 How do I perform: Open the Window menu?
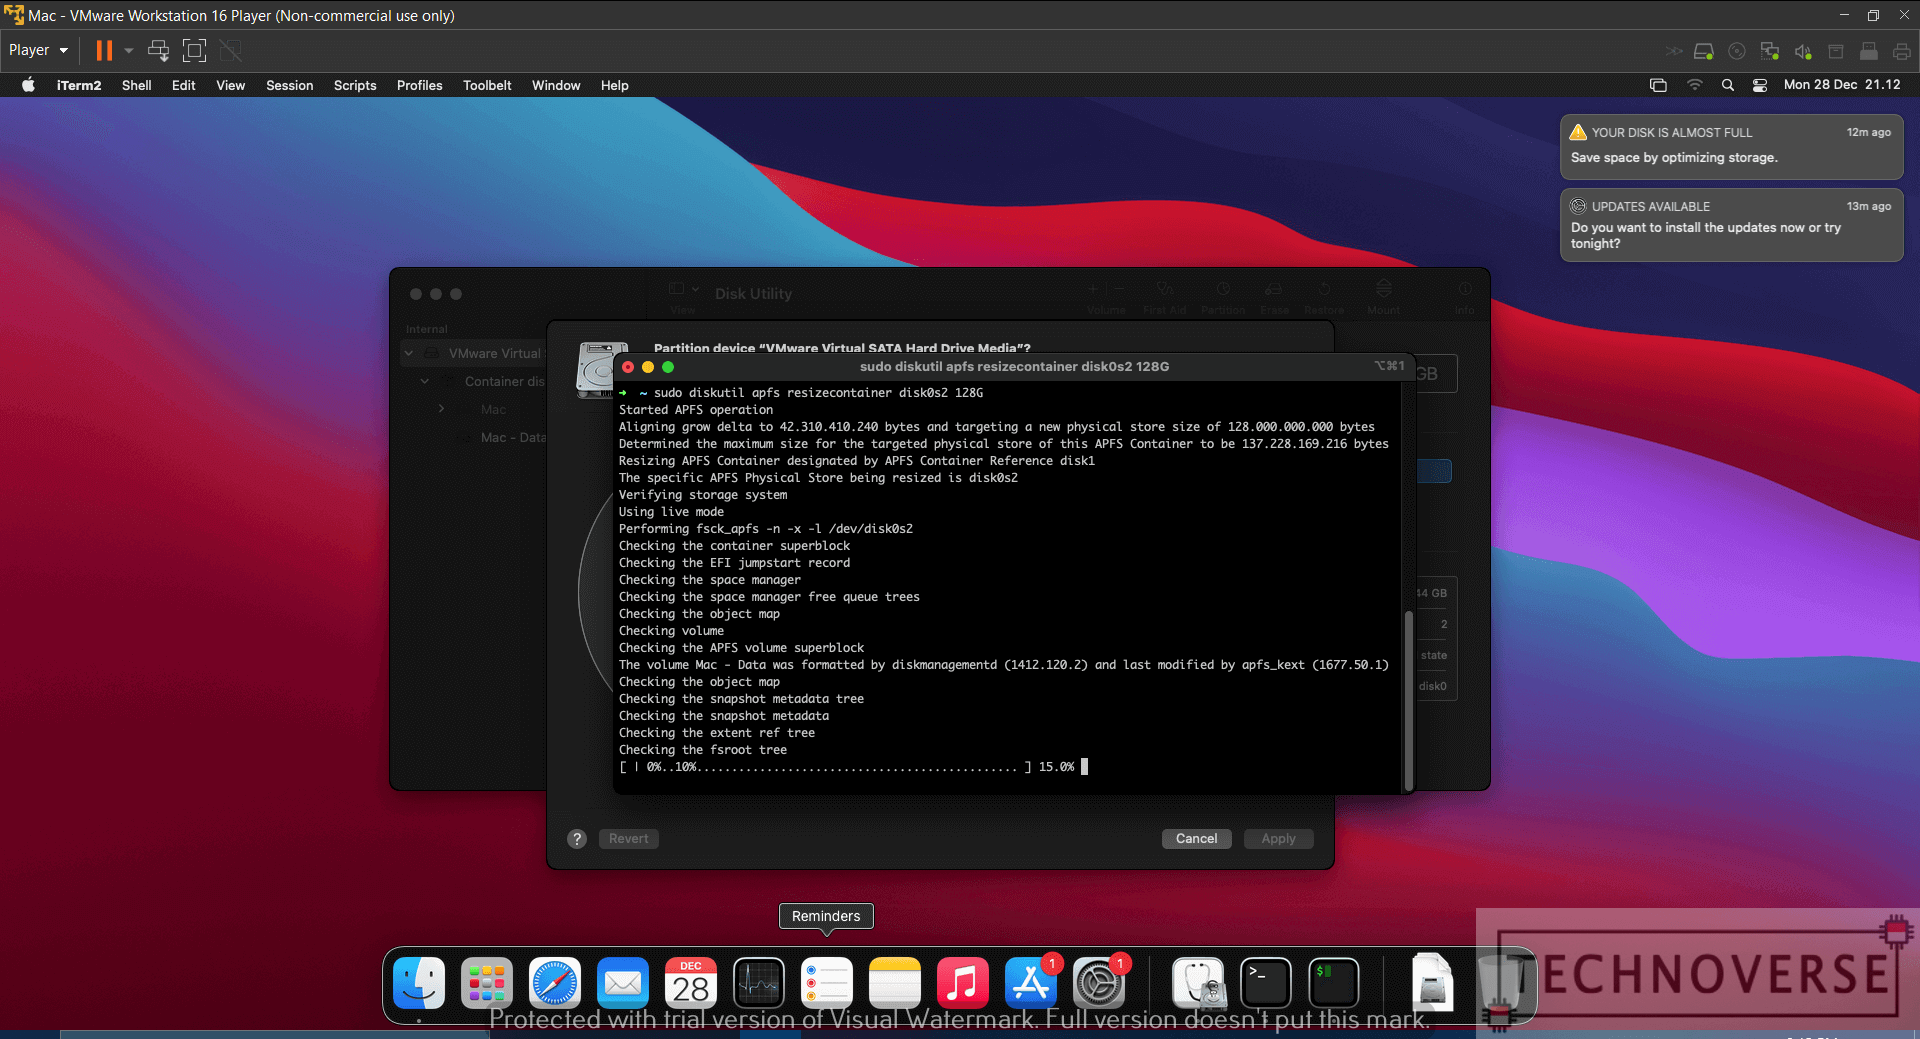click(x=556, y=85)
